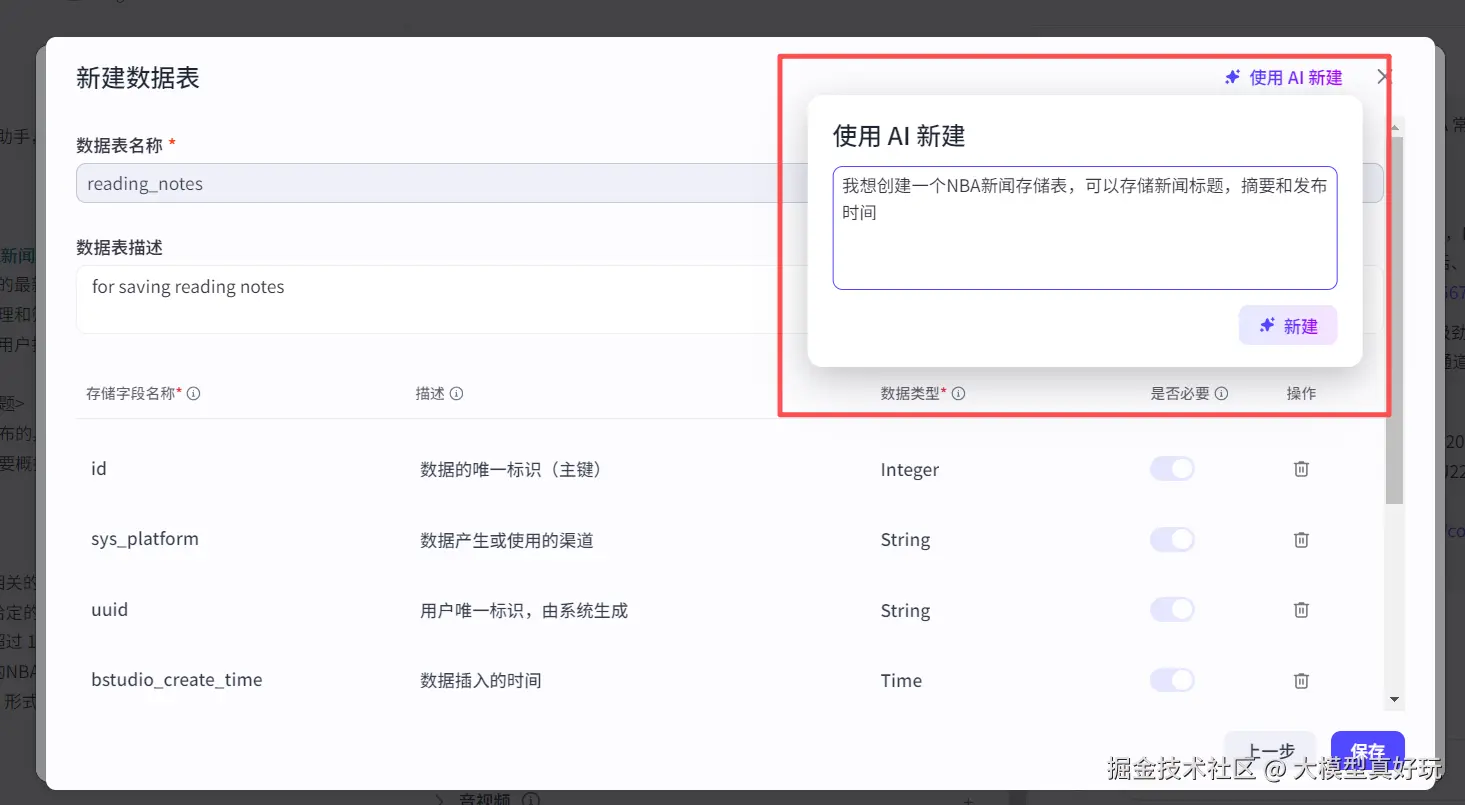Delete the bstudio_create_time field row
The width and height of the screenshot is (1465, 805).
(1301, 681)
